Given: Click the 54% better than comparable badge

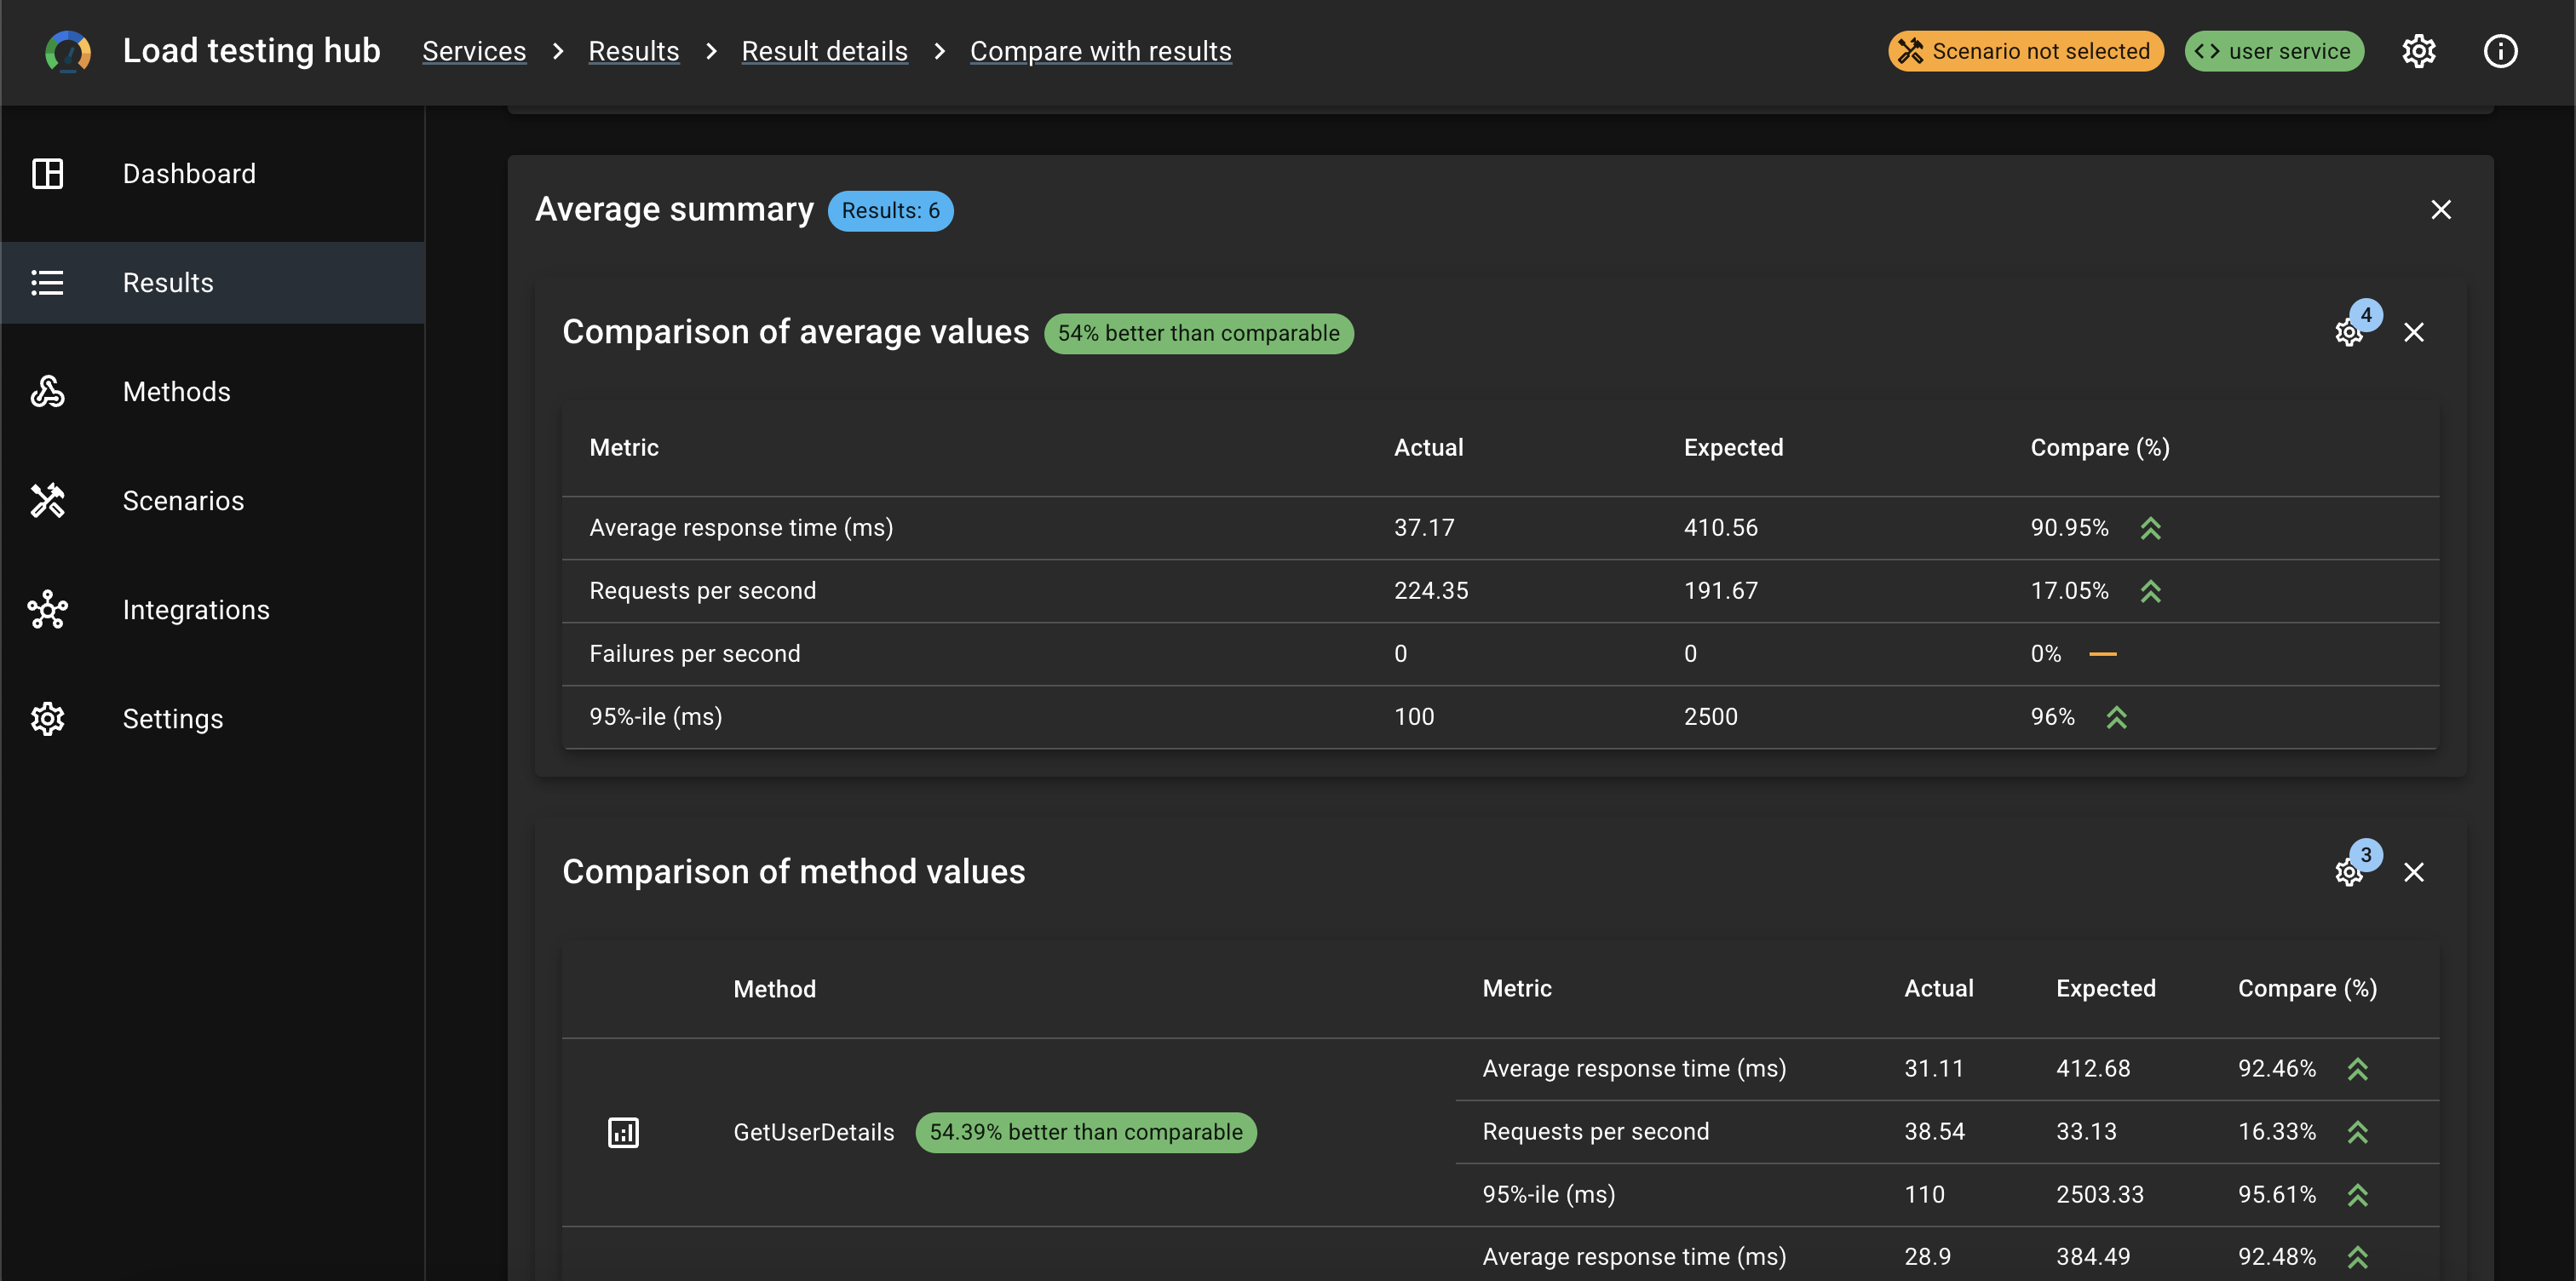Looking at the screenshot, I should tap(1198, 334).
